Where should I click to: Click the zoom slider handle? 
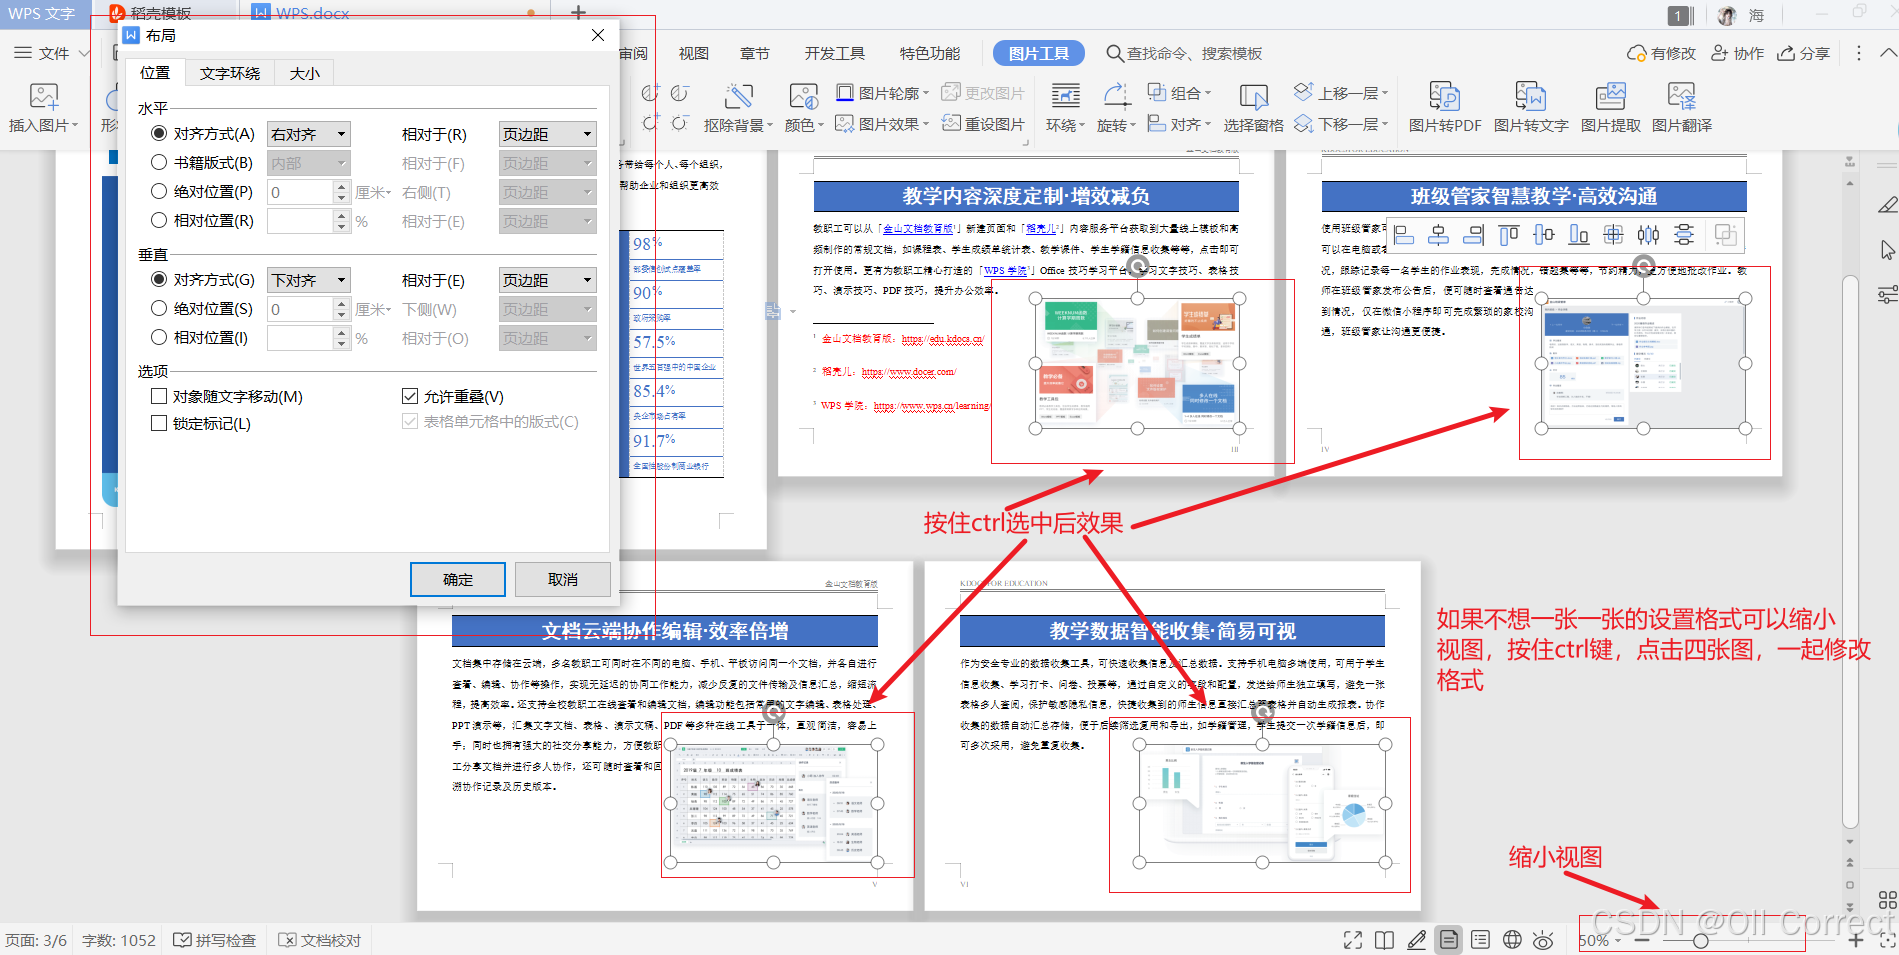tap(1700, 941)
